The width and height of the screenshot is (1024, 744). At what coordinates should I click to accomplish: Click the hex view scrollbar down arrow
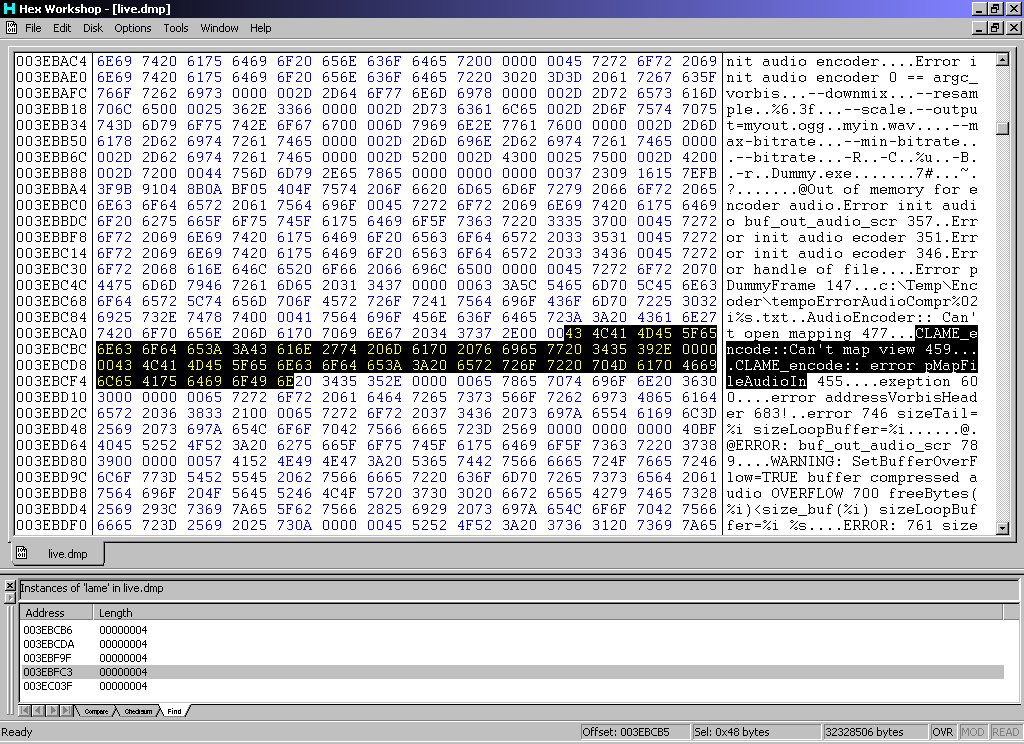1002,528
